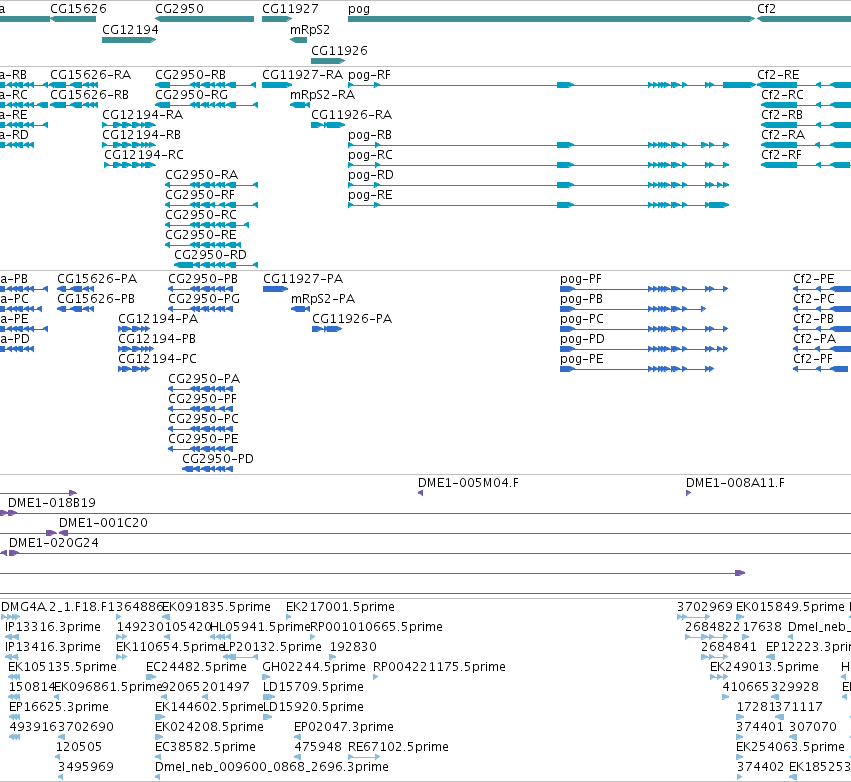Select protein CG11927-PA

[276, 289]
